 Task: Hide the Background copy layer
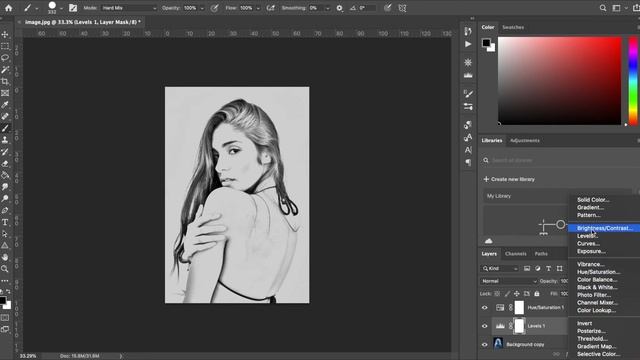[484, 344]
